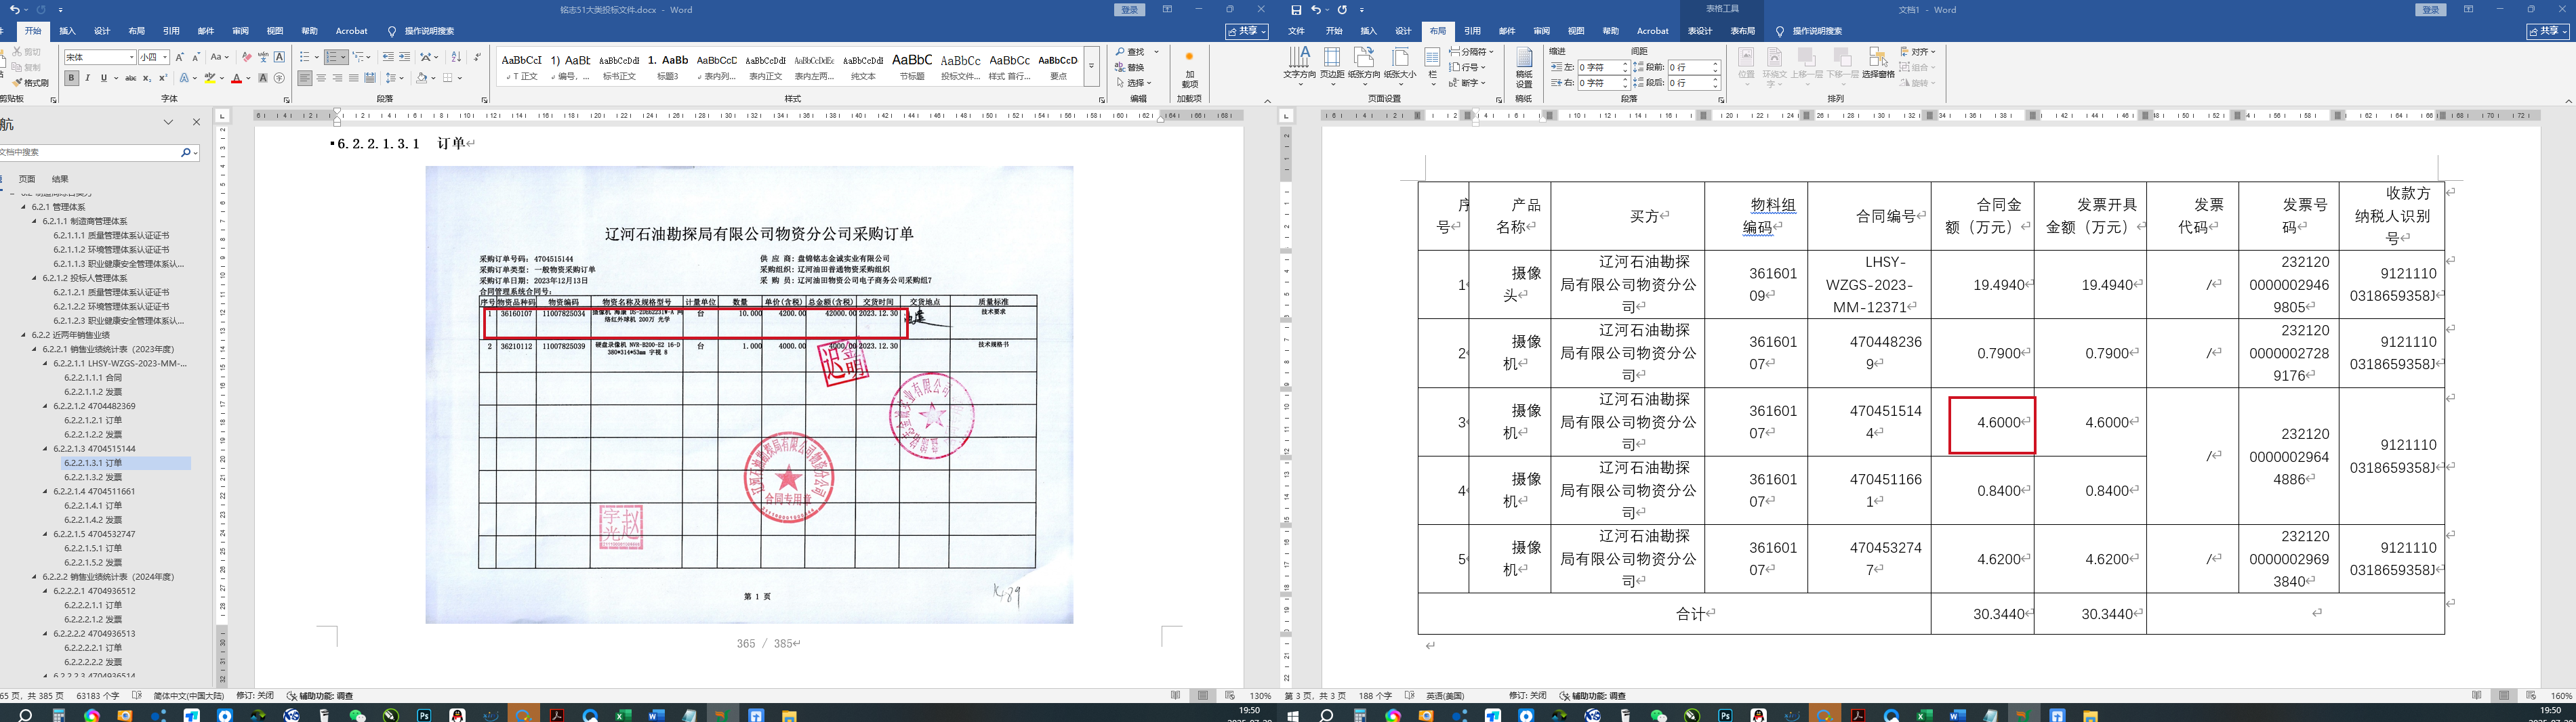Click Bold in the left Word window
This screenshot has width=2576, height=722.
tap(71, 78)
